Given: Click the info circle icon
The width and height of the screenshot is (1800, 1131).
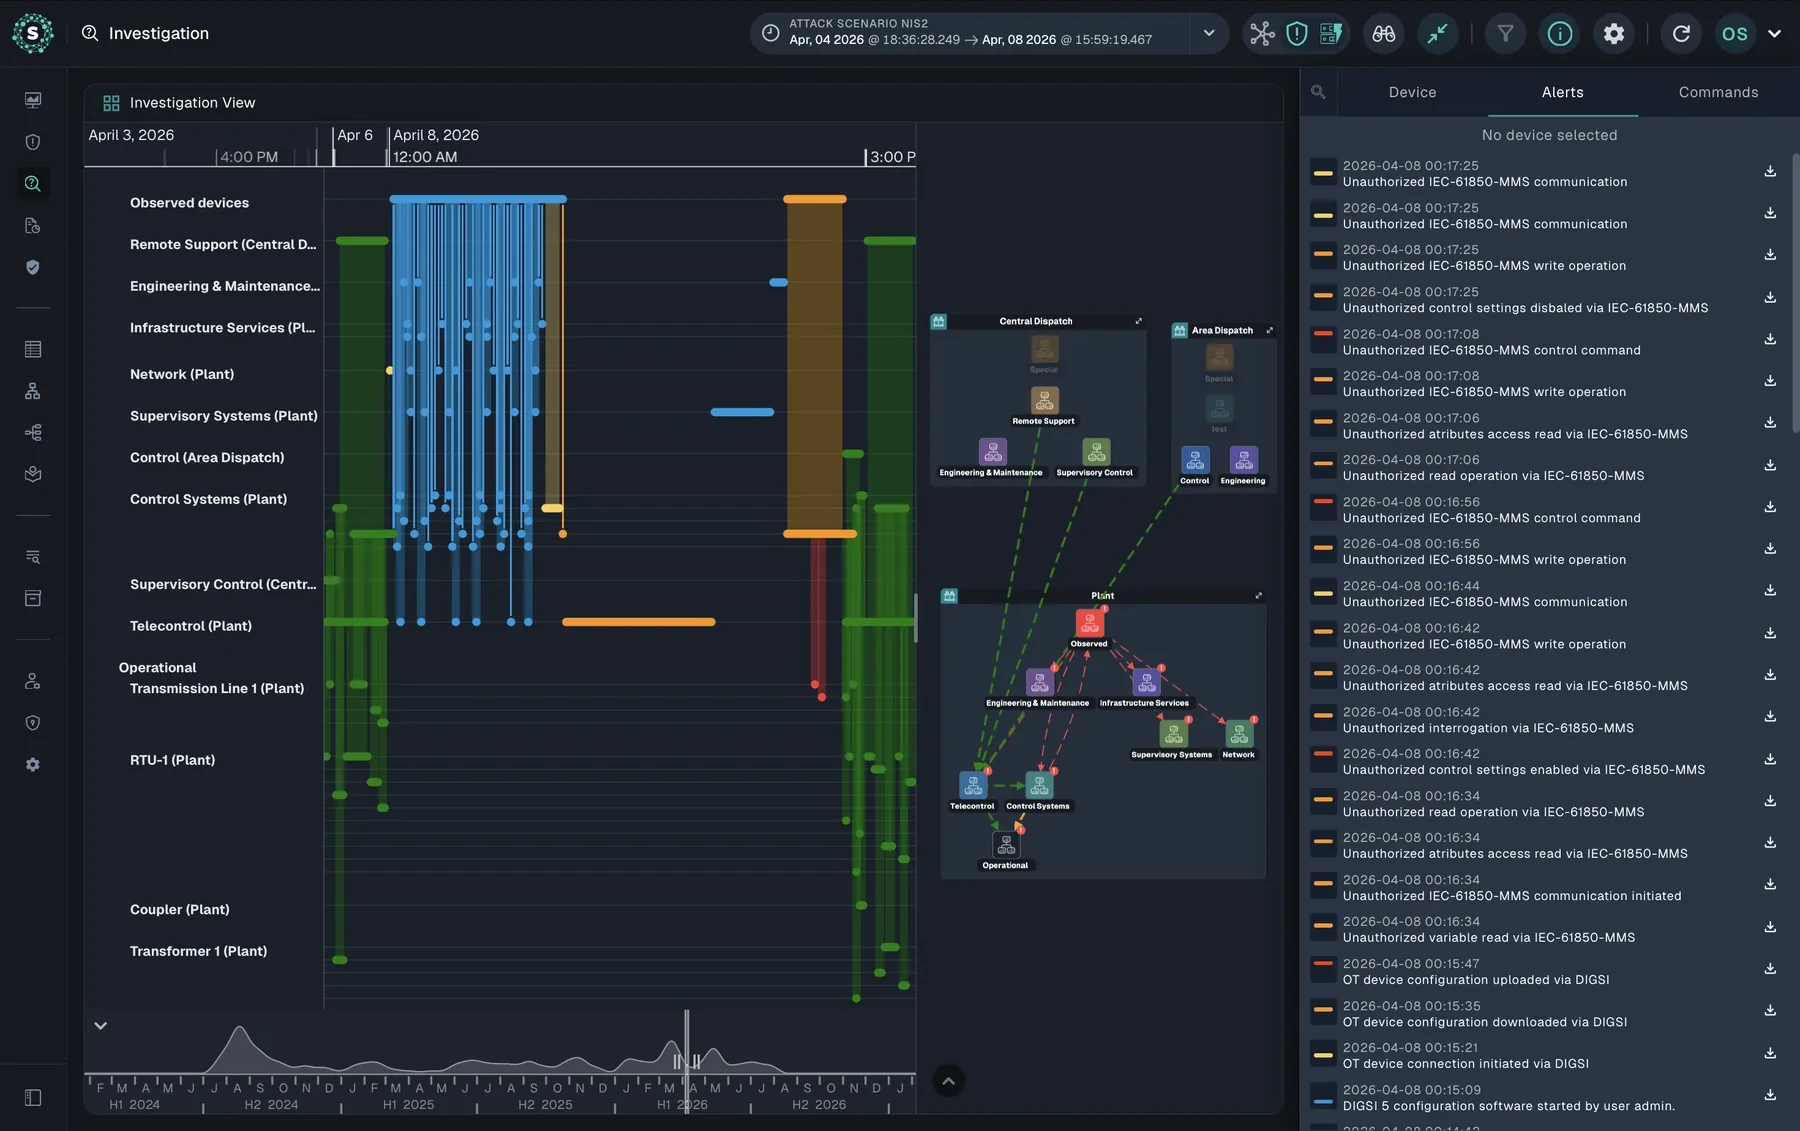Looking at the screenshot, I should tap(1560, 34).
